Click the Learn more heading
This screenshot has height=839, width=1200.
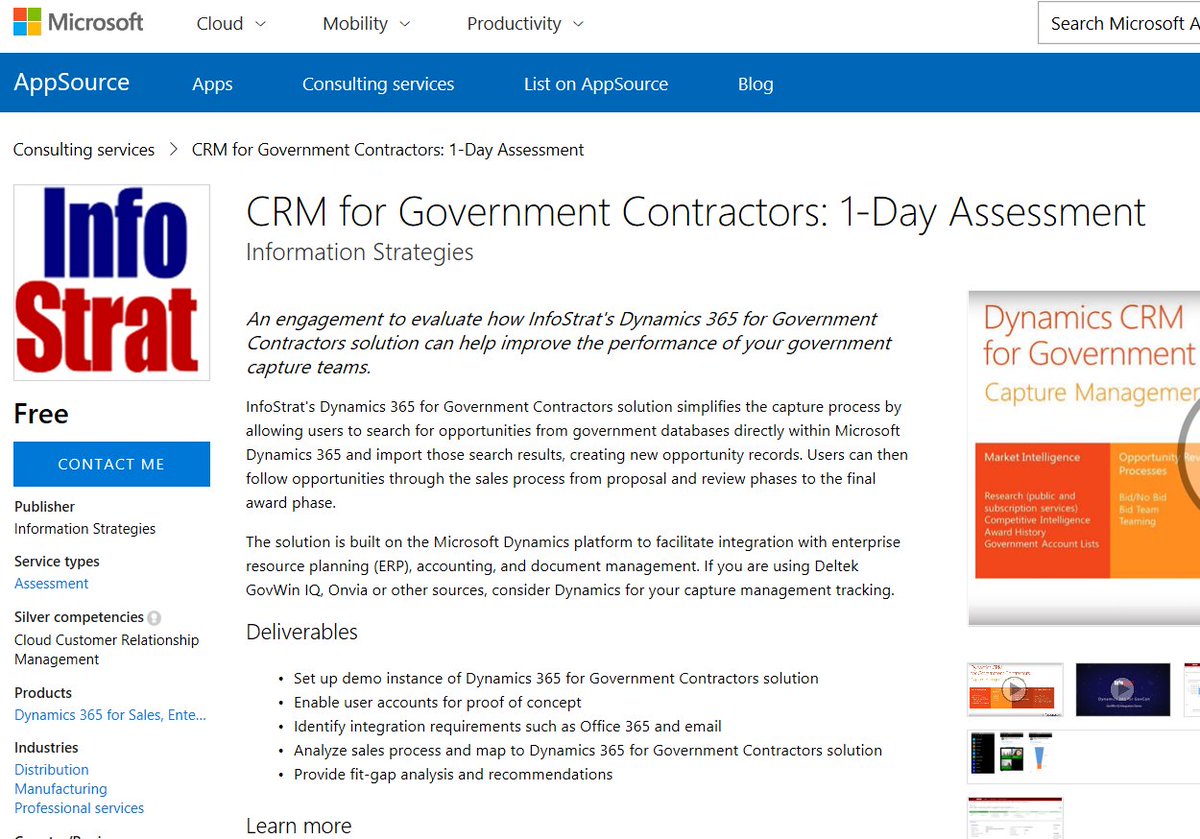[x=299, y=826]
